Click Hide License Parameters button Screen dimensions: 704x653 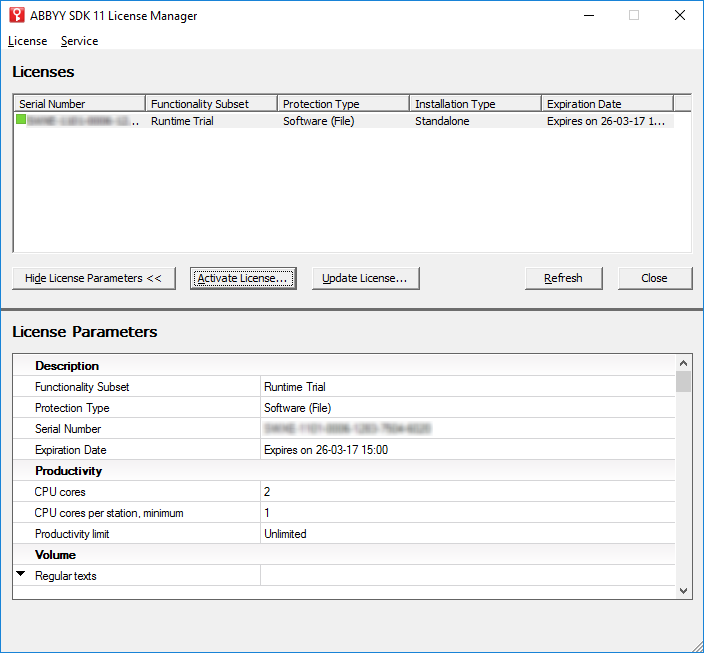(93, 278)
